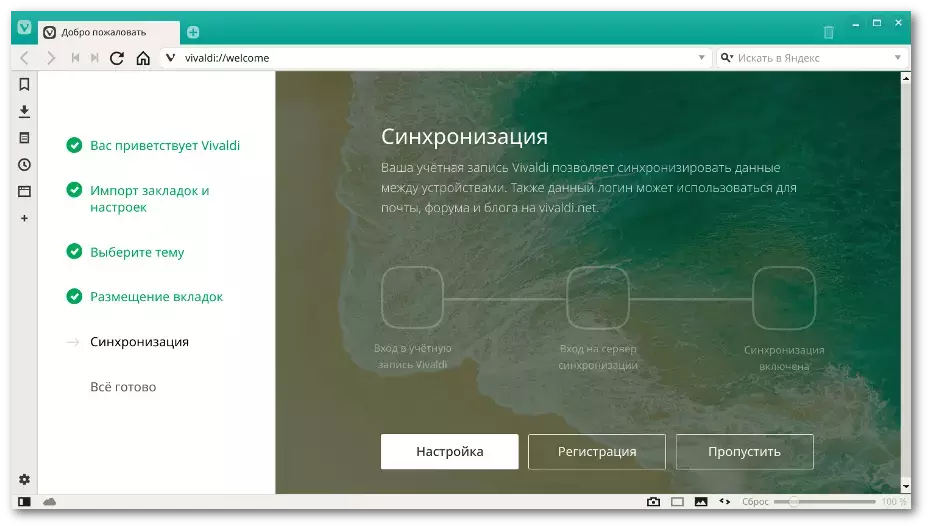The height and width of the screenshot is (528, 930).
Task: Click the Искать в Яндекс search field
Action: (x=813, y=58)
